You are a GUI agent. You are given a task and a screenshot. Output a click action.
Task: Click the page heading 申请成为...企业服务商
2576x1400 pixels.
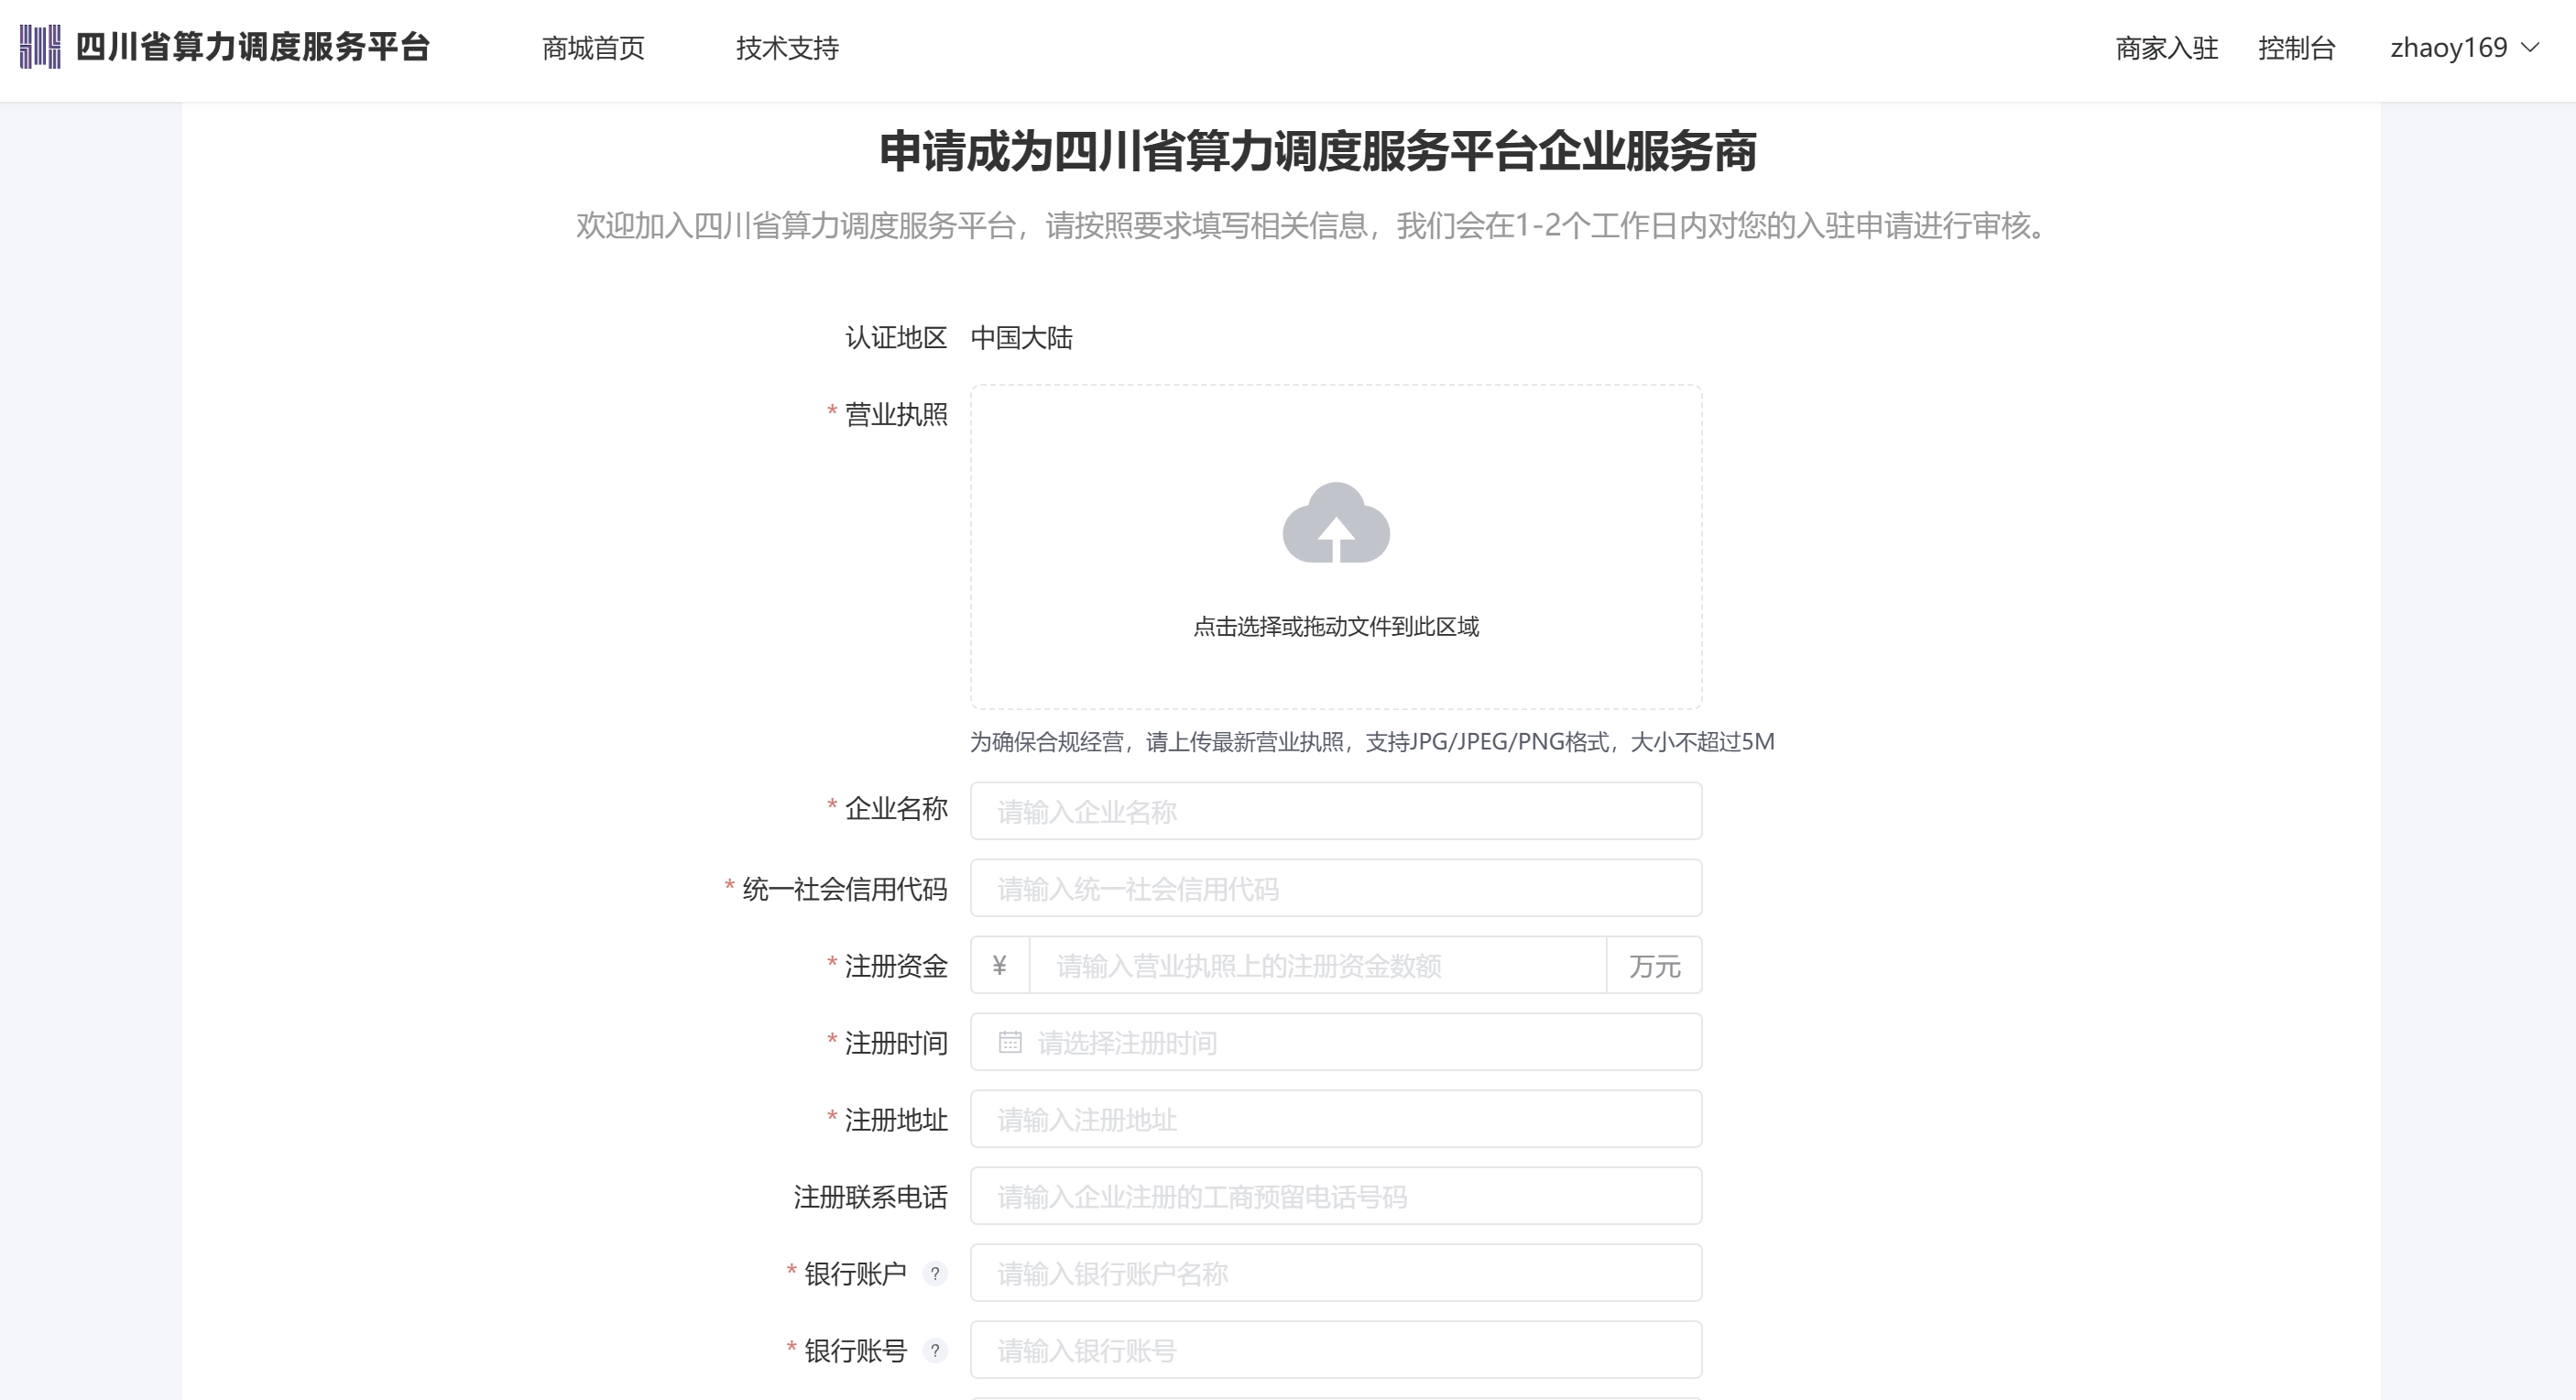click(1317, 151)
